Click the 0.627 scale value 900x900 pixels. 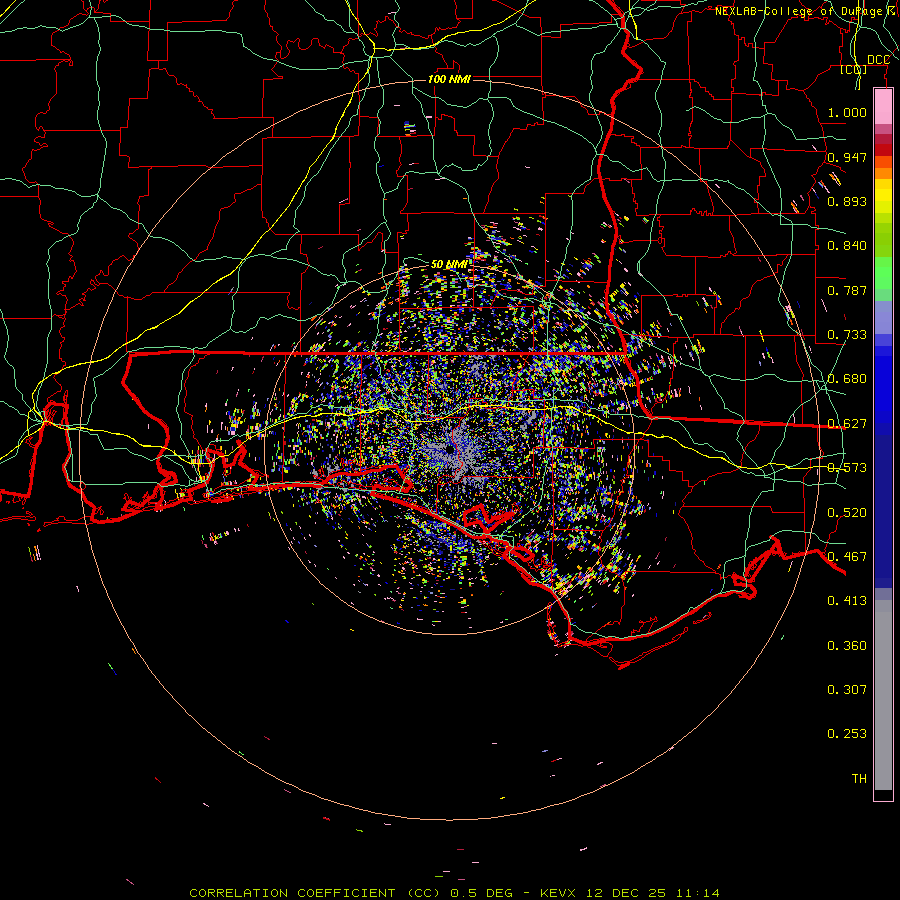pyautogui.click(x=847, y=424)
